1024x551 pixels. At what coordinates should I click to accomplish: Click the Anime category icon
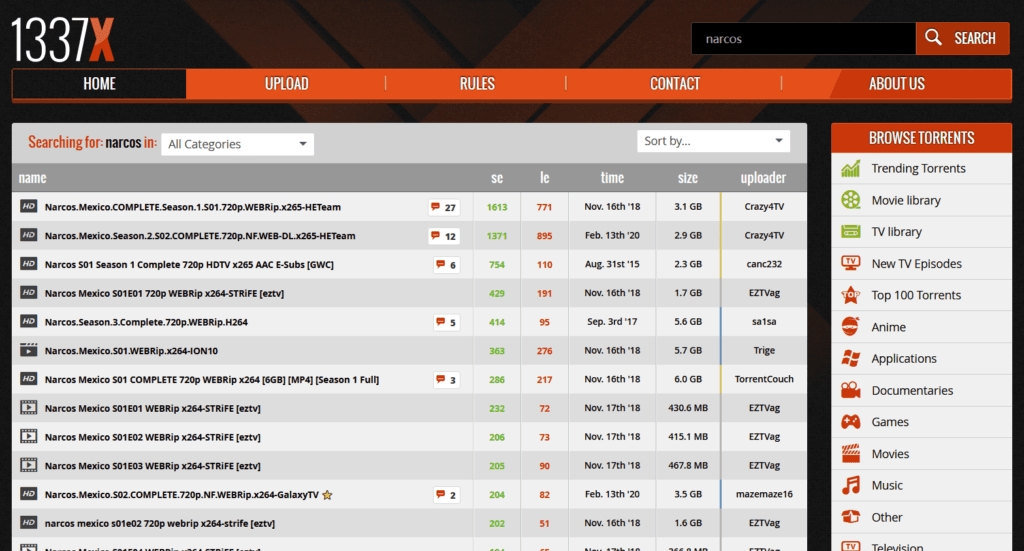point(851,327)
